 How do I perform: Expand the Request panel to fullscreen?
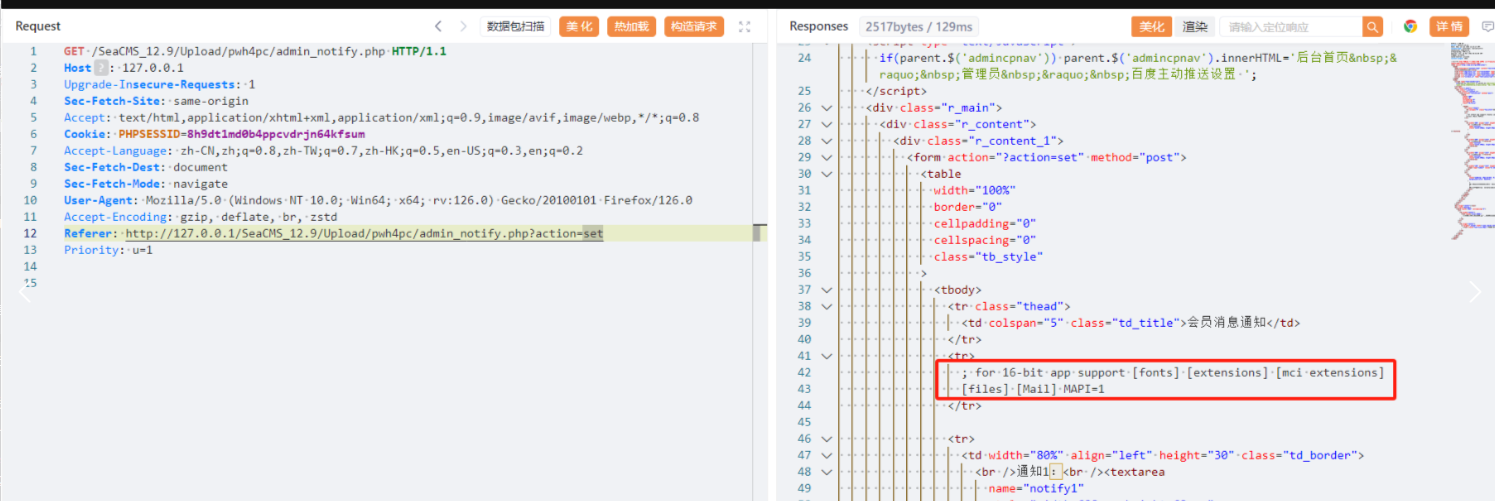pos(744,27)
